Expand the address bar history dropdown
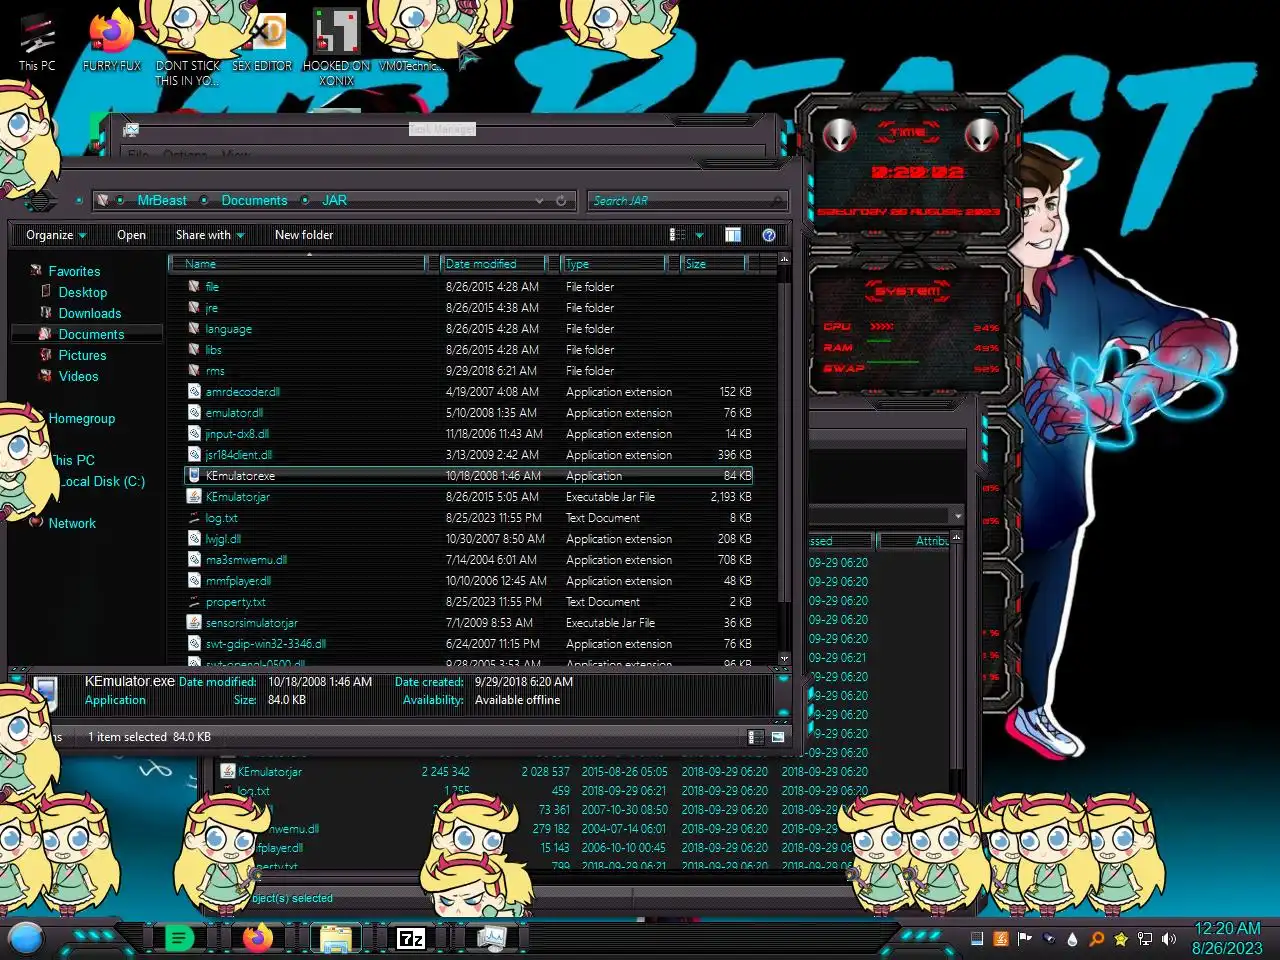Viewport: 1280px width, 960px height. click(x=539, y=201)
